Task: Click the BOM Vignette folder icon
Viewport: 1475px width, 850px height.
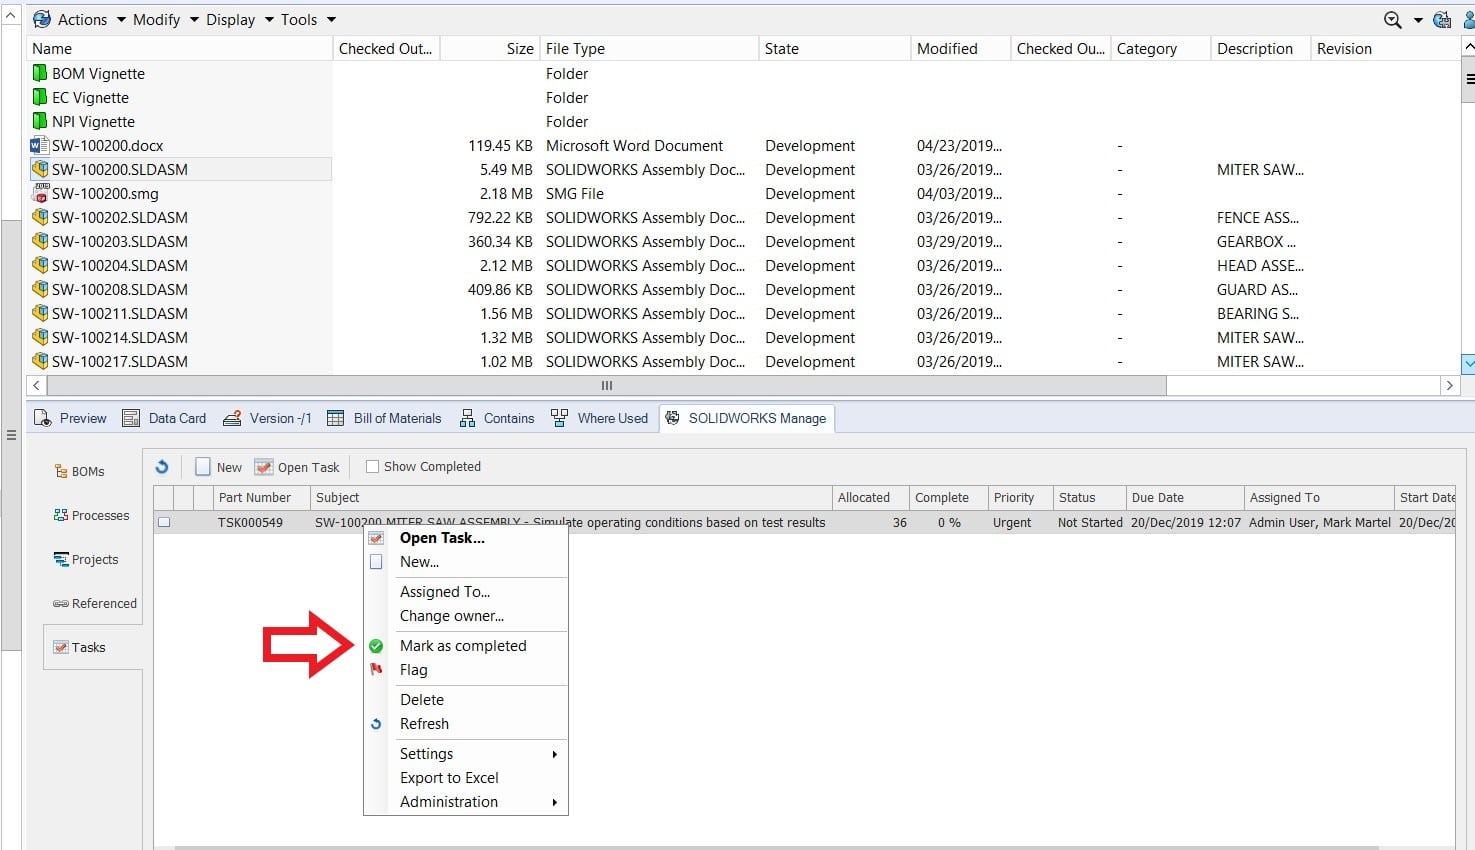Action: coord(40,73)
